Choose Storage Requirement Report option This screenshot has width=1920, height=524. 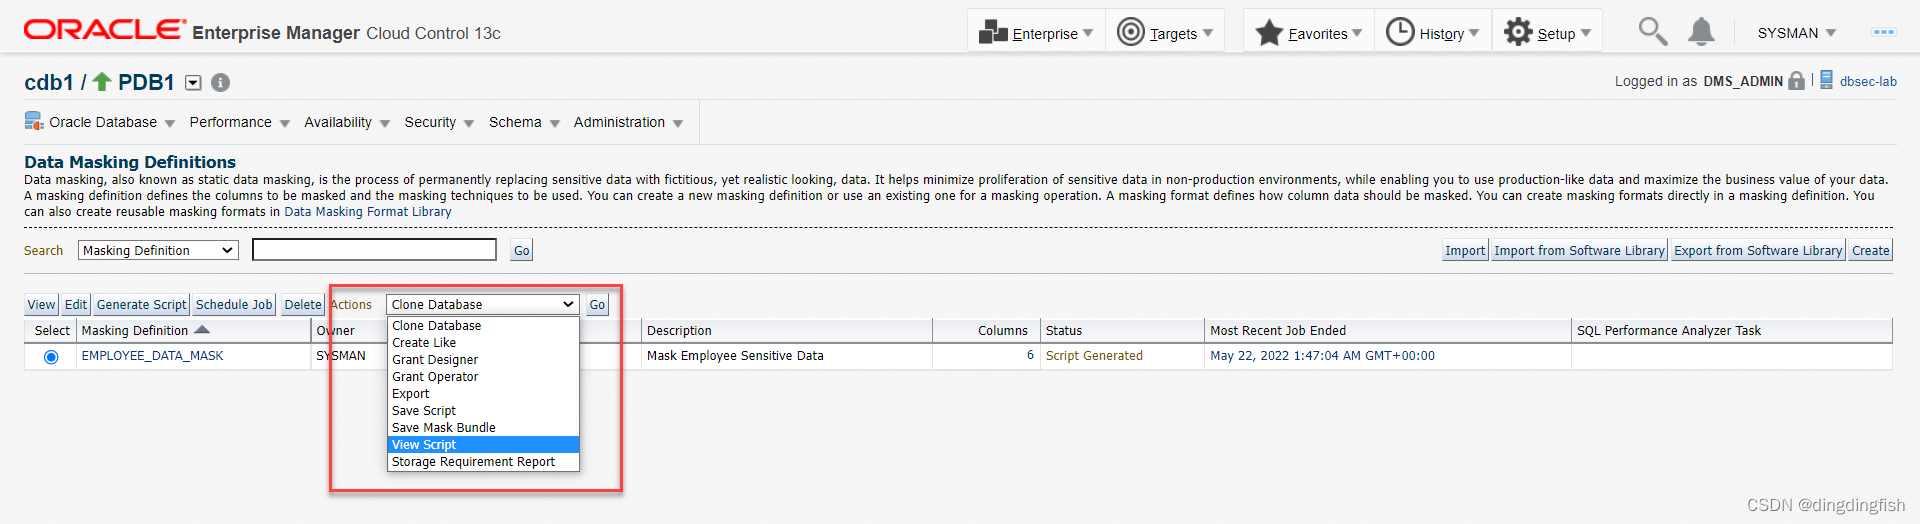coord(483,462)
